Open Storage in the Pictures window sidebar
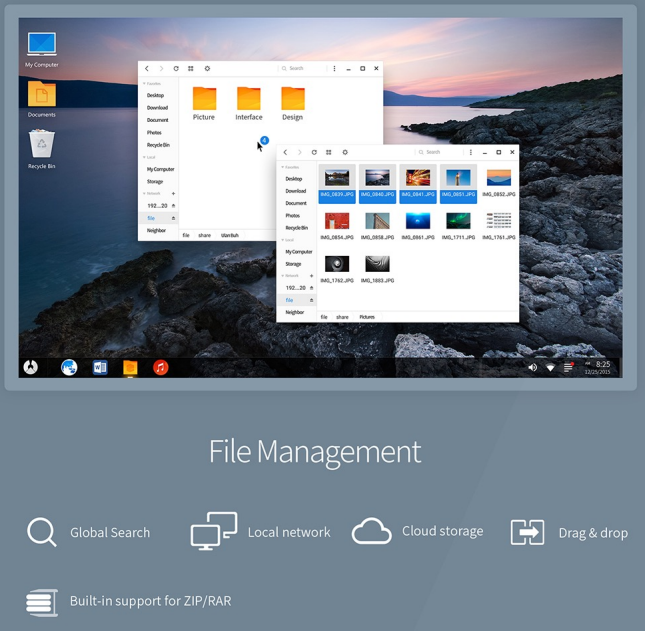Image resolution: width=645 pixels, height=631 pixels. [293, 264]
